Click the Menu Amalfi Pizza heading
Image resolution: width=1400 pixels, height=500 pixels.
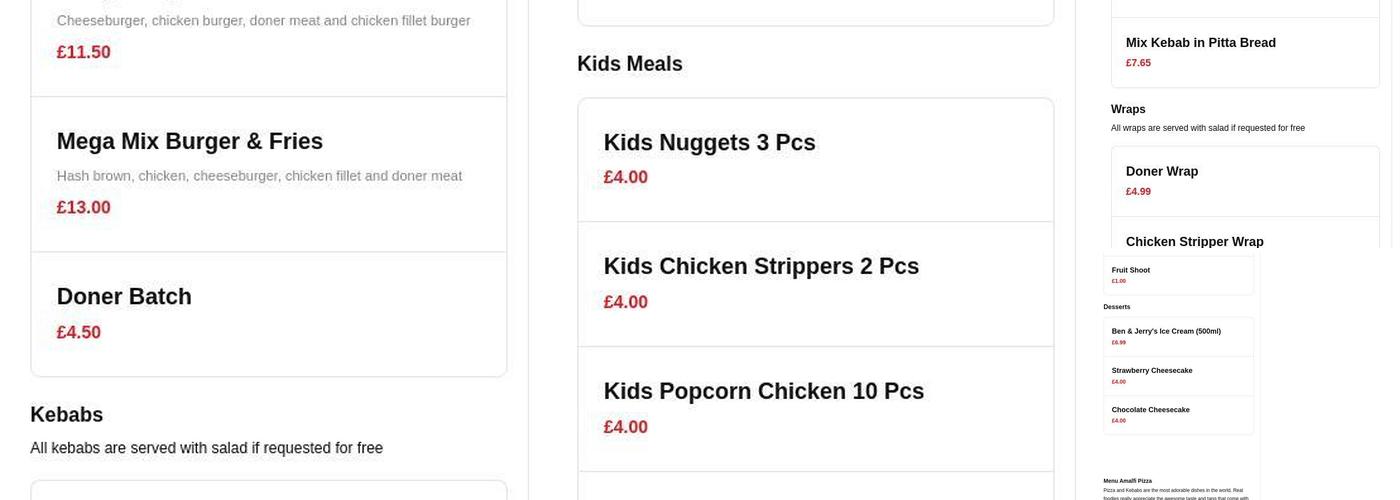pos(1127,481)
